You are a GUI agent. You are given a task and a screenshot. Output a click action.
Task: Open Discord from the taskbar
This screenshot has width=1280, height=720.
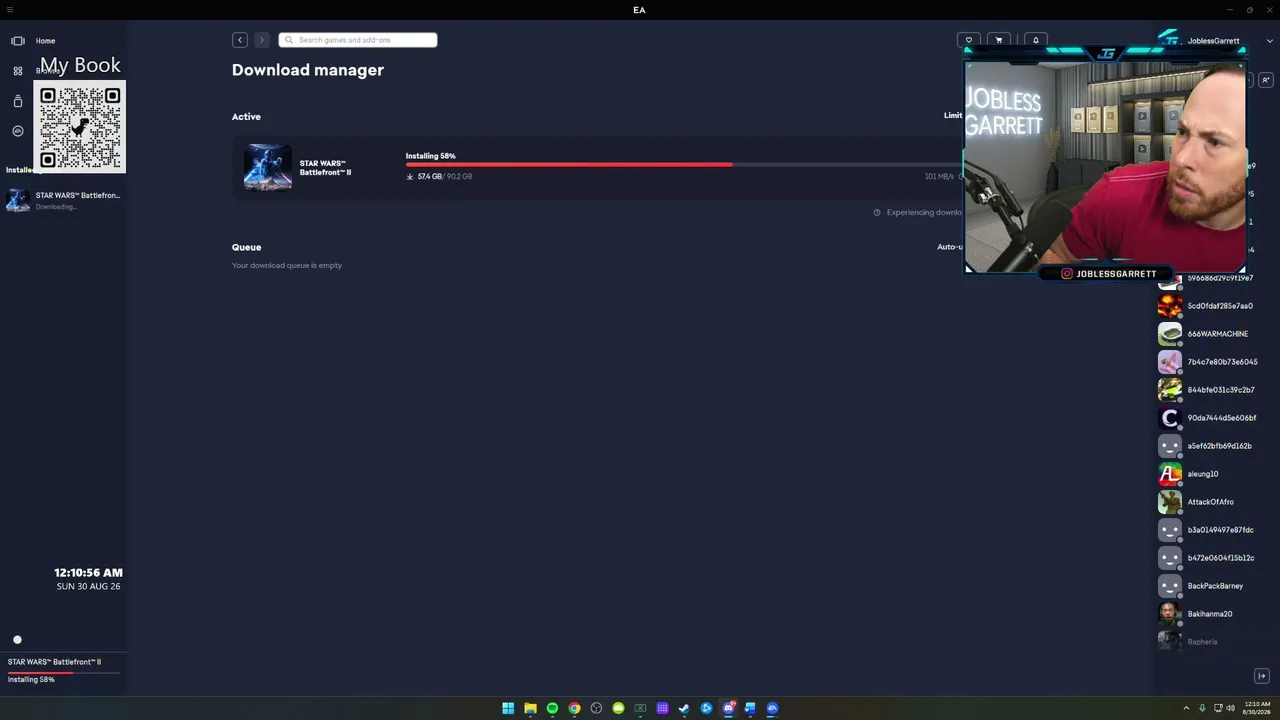728,708
